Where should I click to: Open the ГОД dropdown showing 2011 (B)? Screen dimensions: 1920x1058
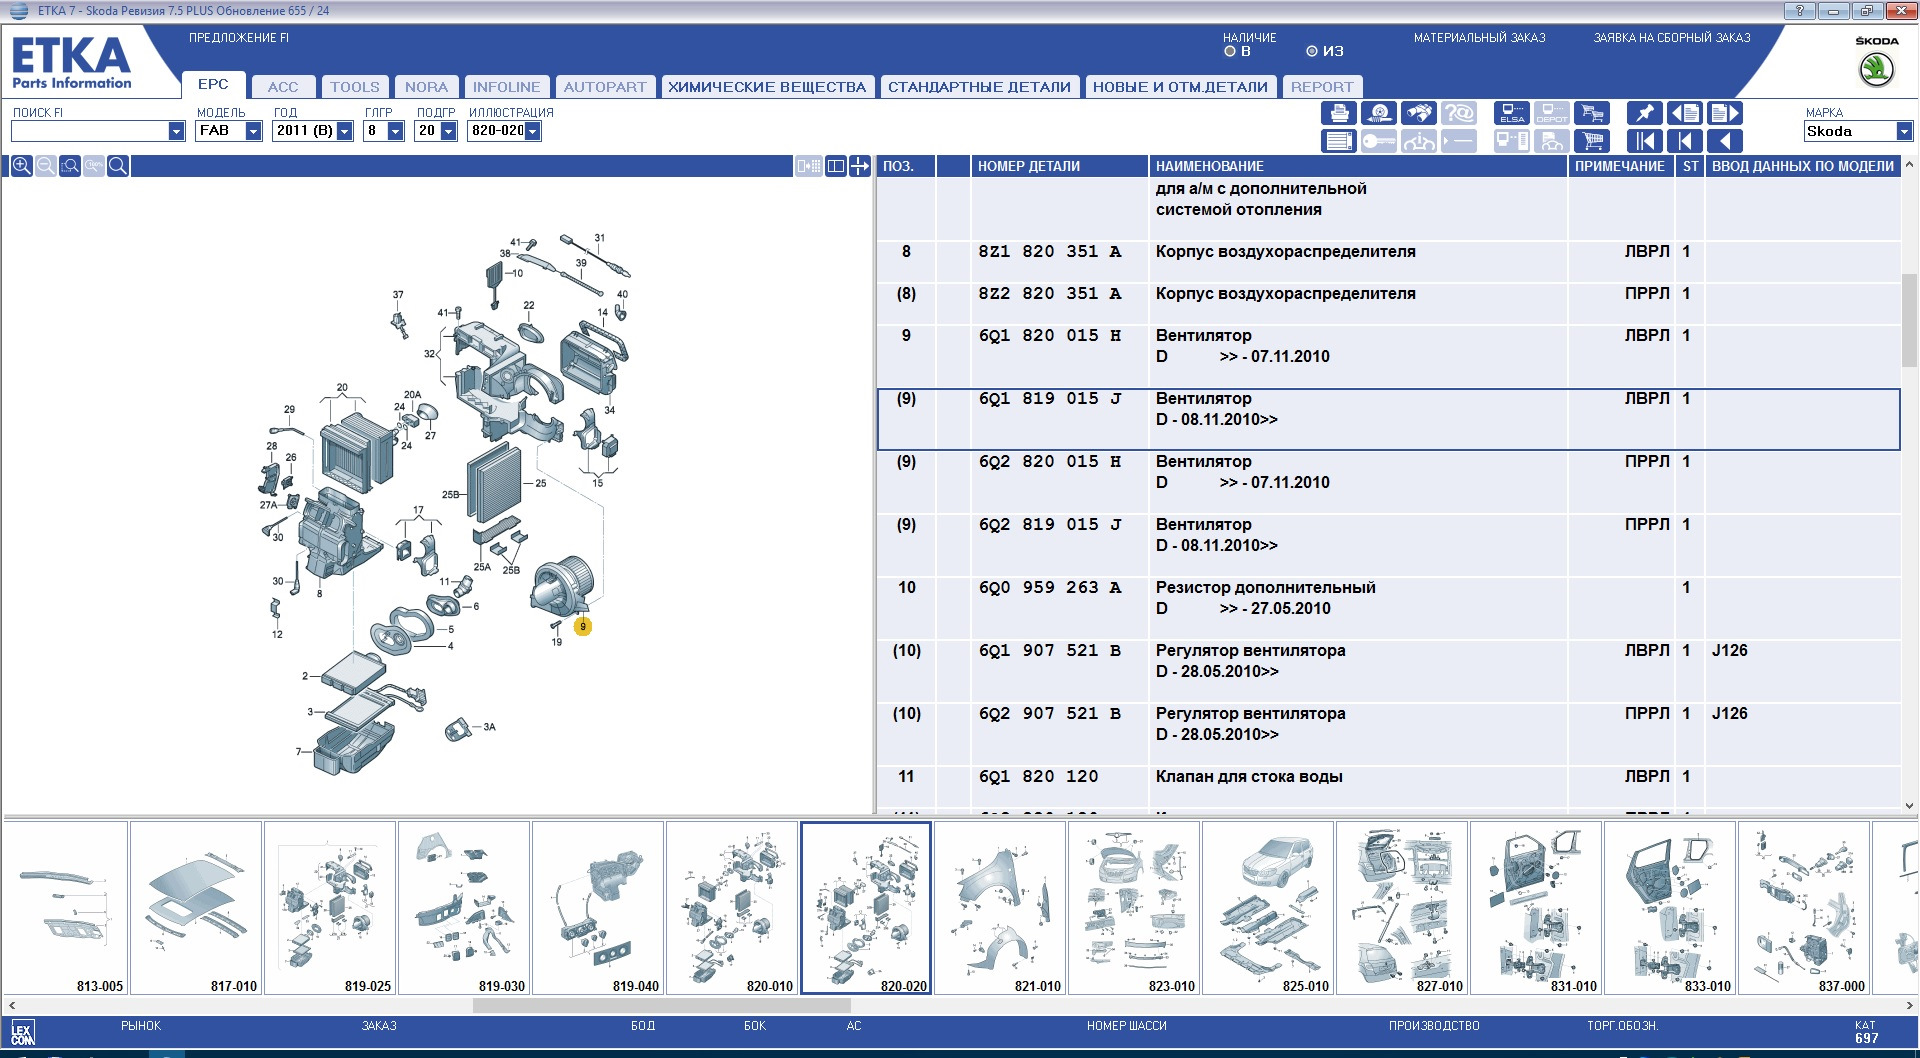coord(345,131)
